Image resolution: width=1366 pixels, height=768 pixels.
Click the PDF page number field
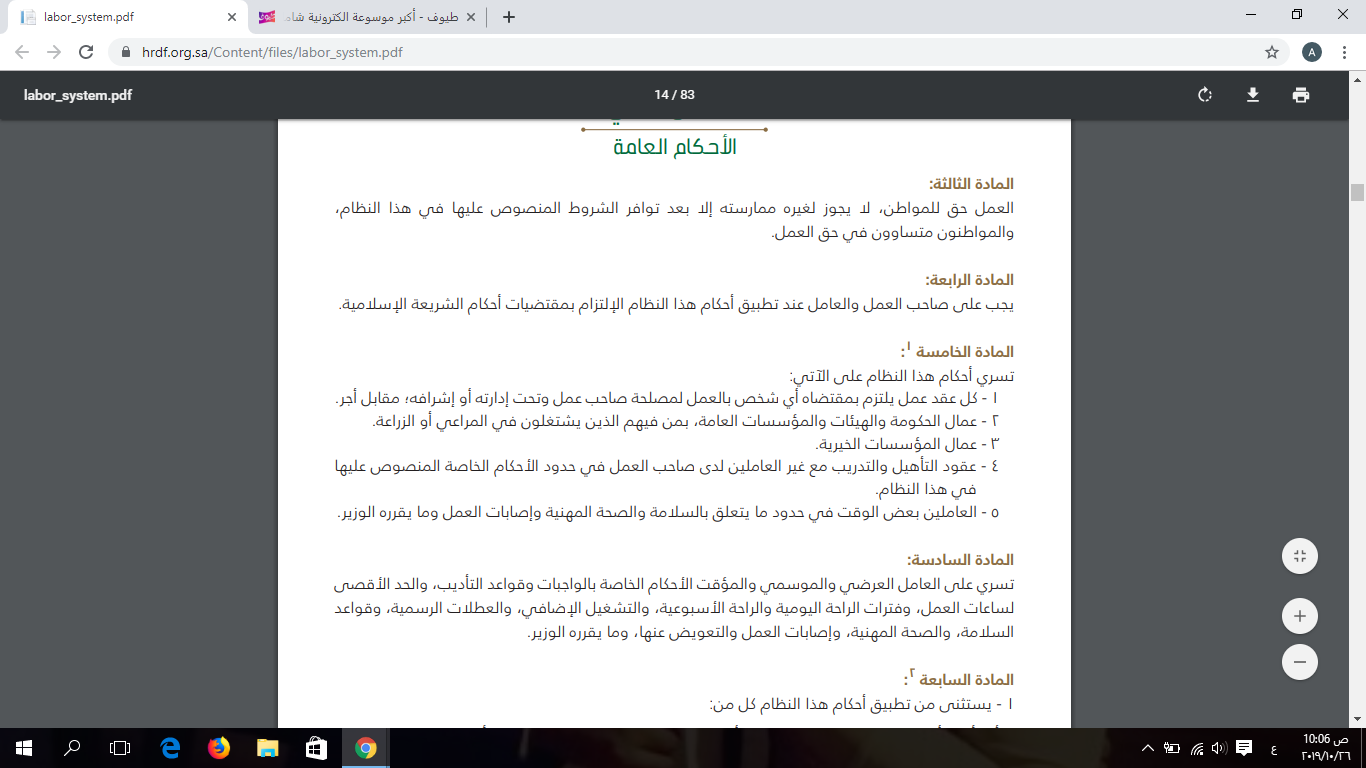point(661,95)
